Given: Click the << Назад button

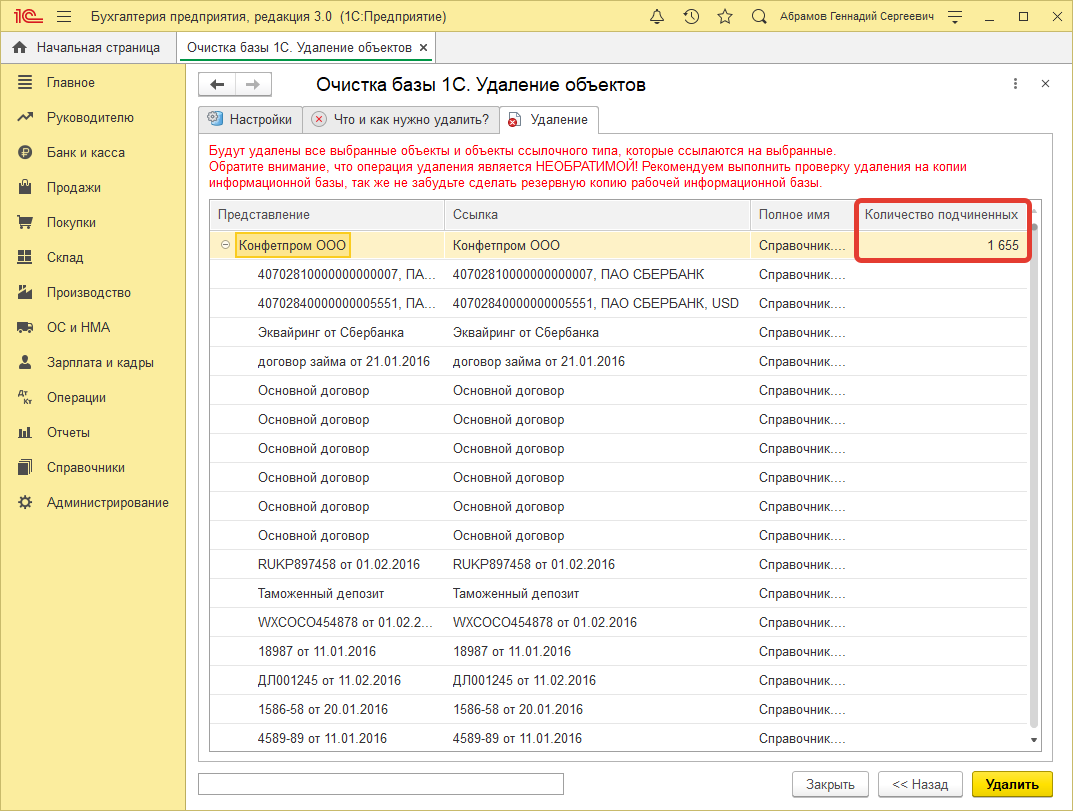Looking at the screenshot, I should (x=920, y=784).
